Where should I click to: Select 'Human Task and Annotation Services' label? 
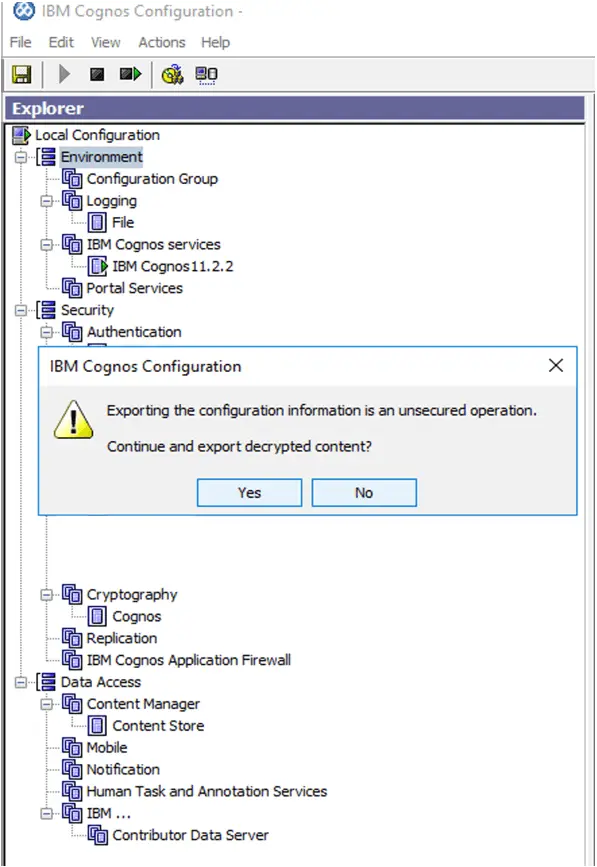[x=207, y=792]
